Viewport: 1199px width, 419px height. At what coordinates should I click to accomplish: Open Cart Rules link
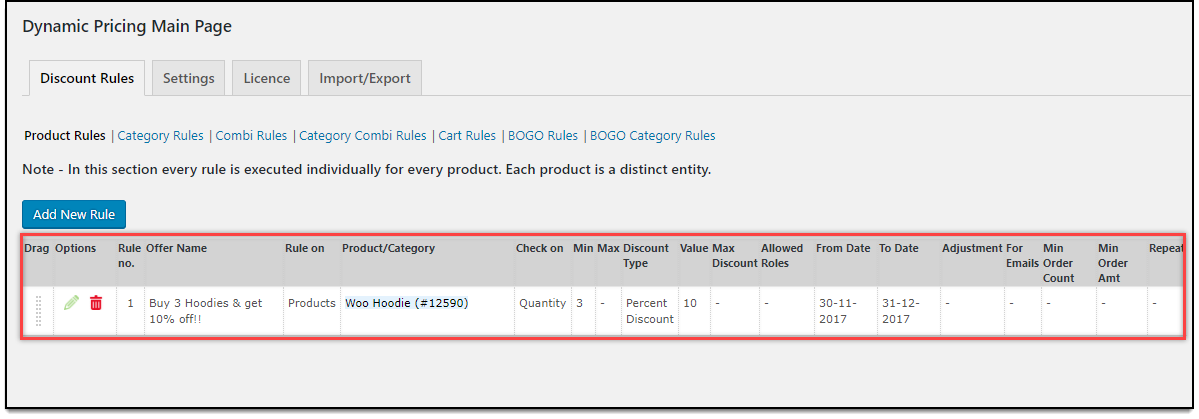467,136
